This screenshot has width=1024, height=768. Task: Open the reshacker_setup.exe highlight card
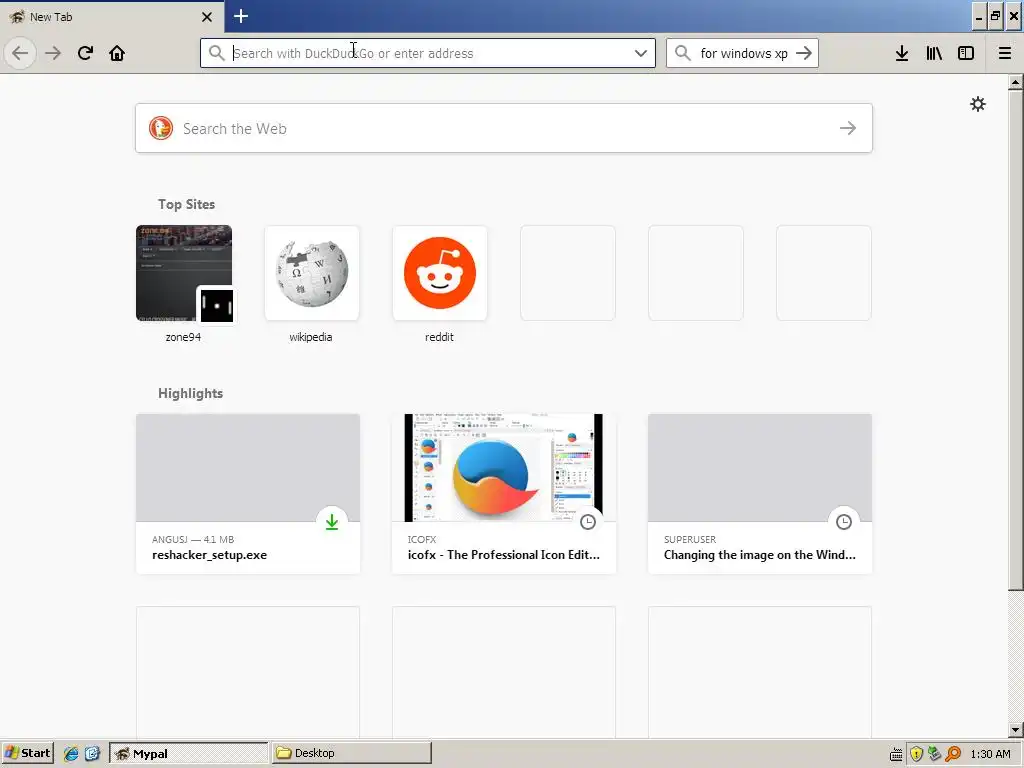[x=248, y=494]
